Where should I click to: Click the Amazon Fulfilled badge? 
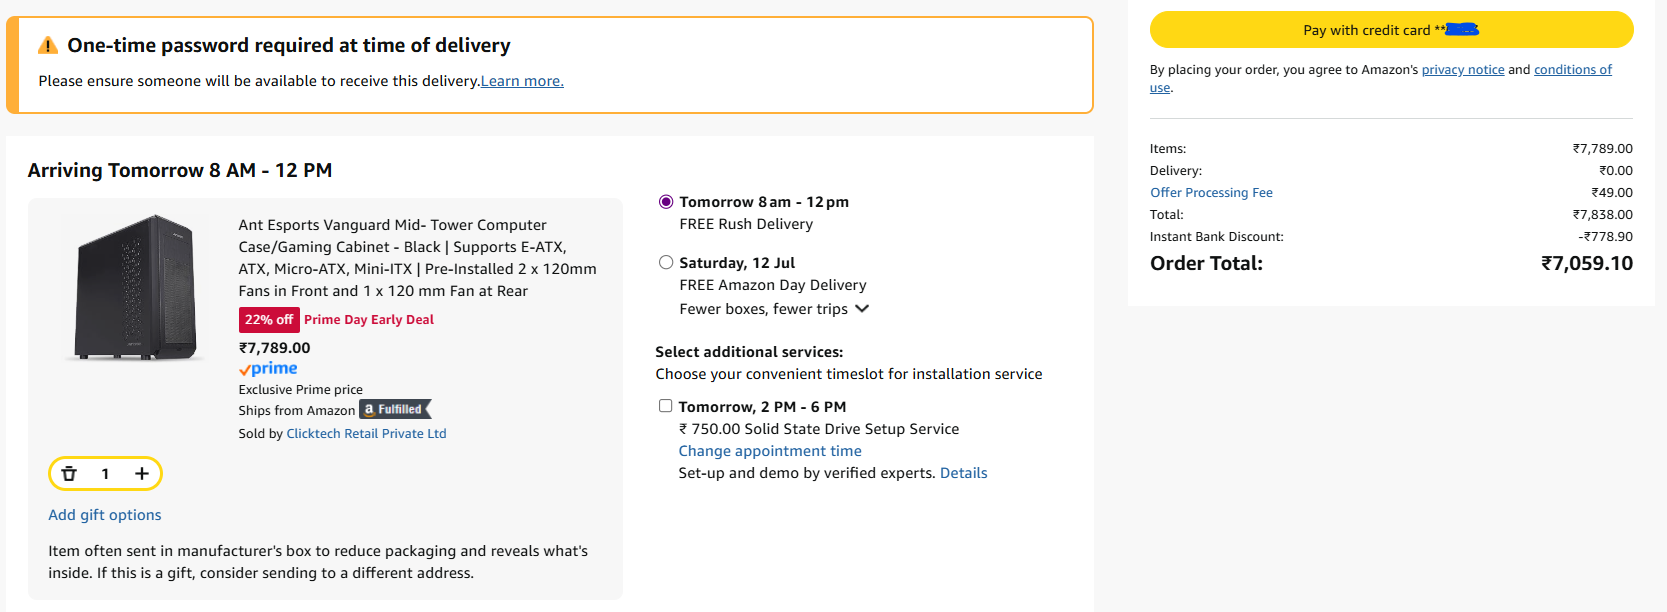click(395, 410)
